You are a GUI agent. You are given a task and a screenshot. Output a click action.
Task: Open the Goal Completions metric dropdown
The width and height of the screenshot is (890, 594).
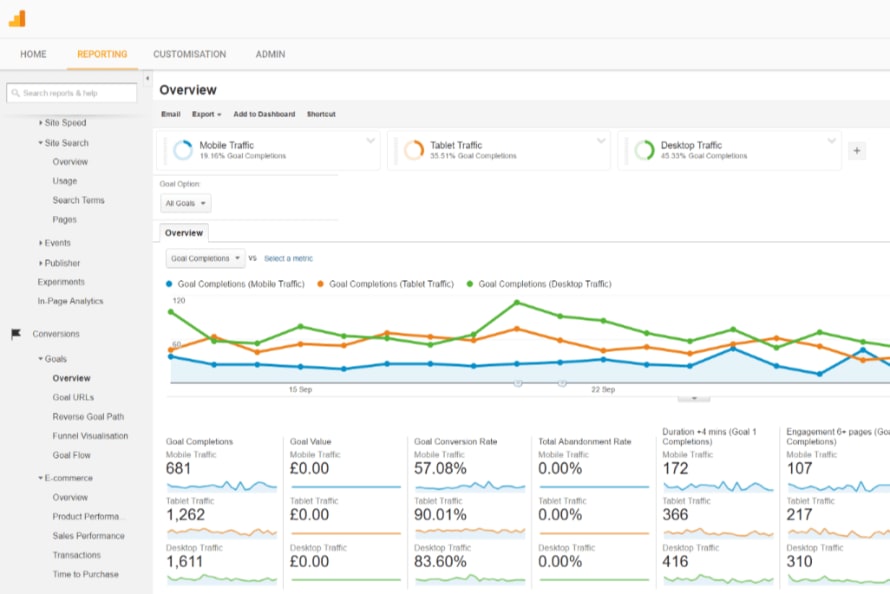point(205,258)
